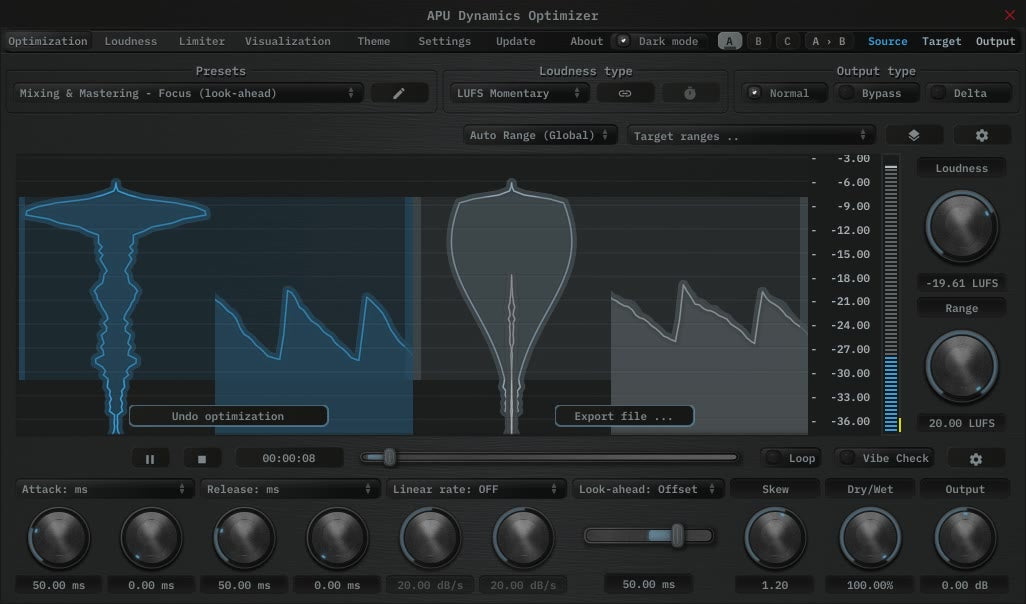Image resolution: width=1026 pixels, height=604 pixels.
Task: Click Export file ... button
Action: tap(624, 416)
